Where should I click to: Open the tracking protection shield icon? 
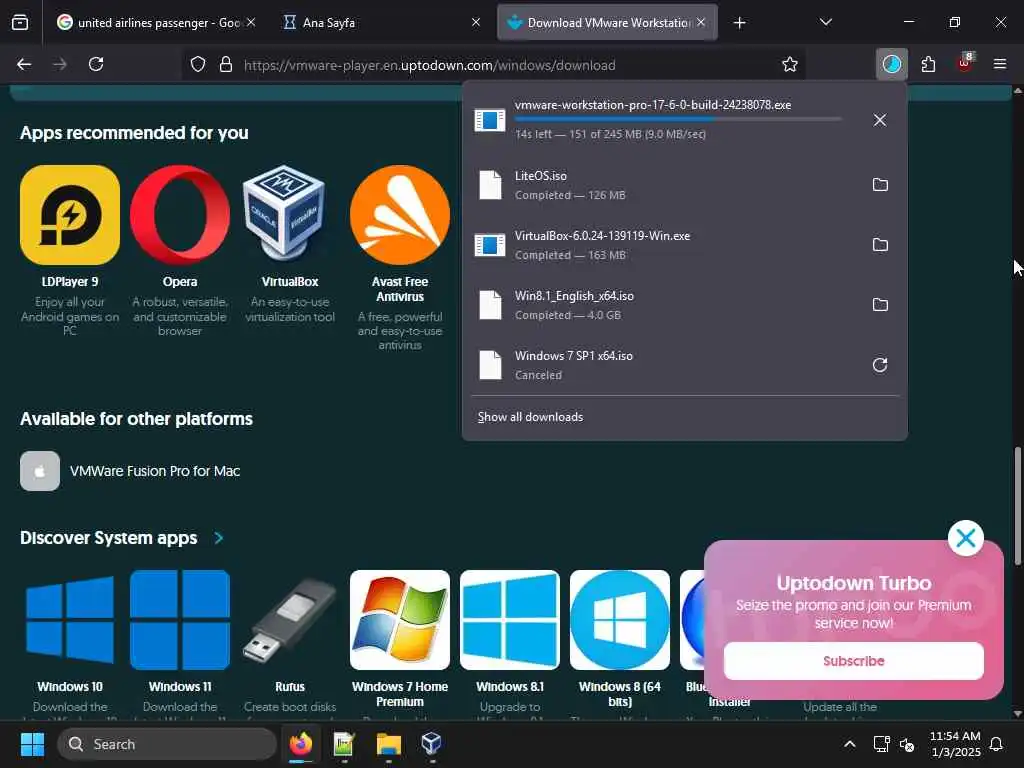198,64
